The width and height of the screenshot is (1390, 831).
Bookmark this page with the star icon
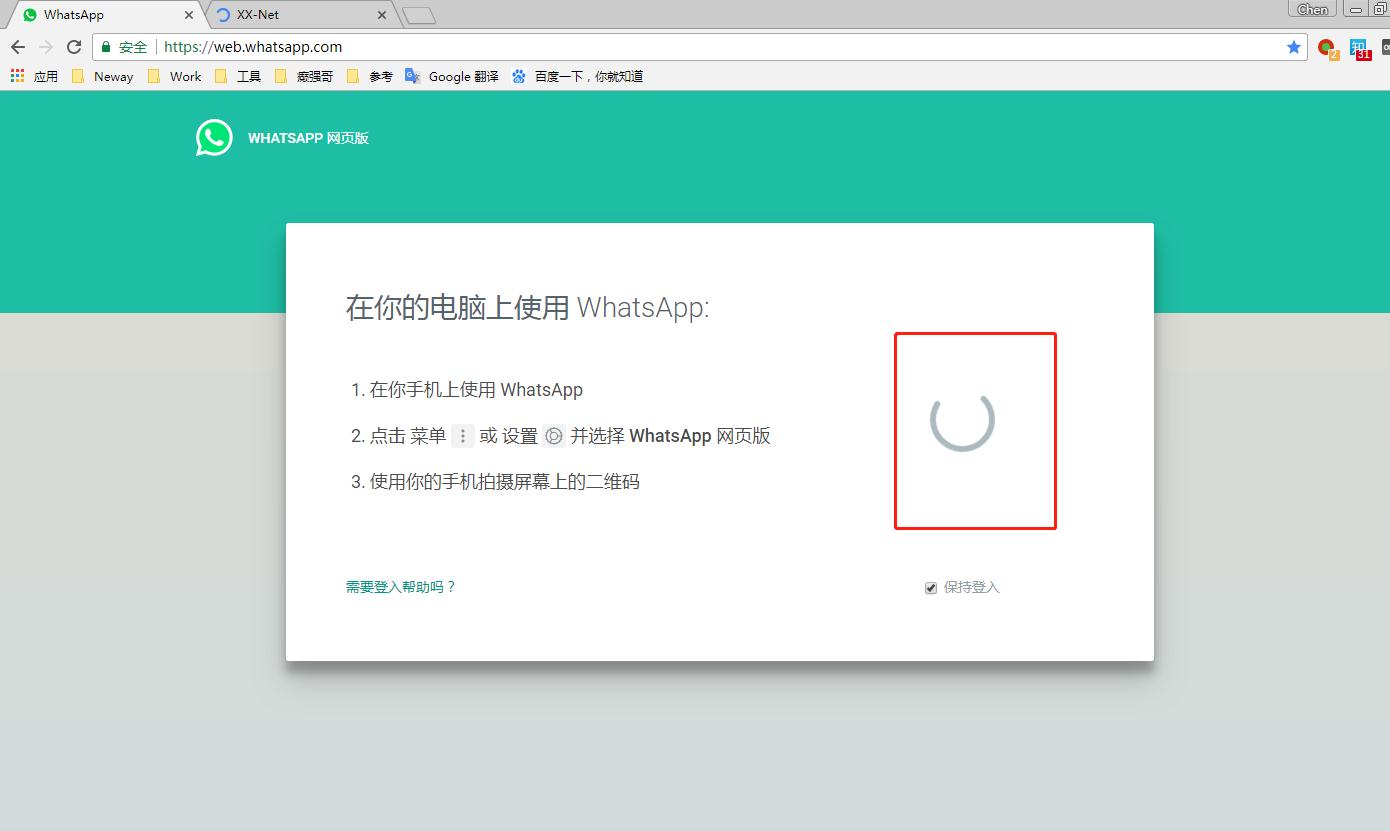pyautogui.click(x=1294, y=46)
